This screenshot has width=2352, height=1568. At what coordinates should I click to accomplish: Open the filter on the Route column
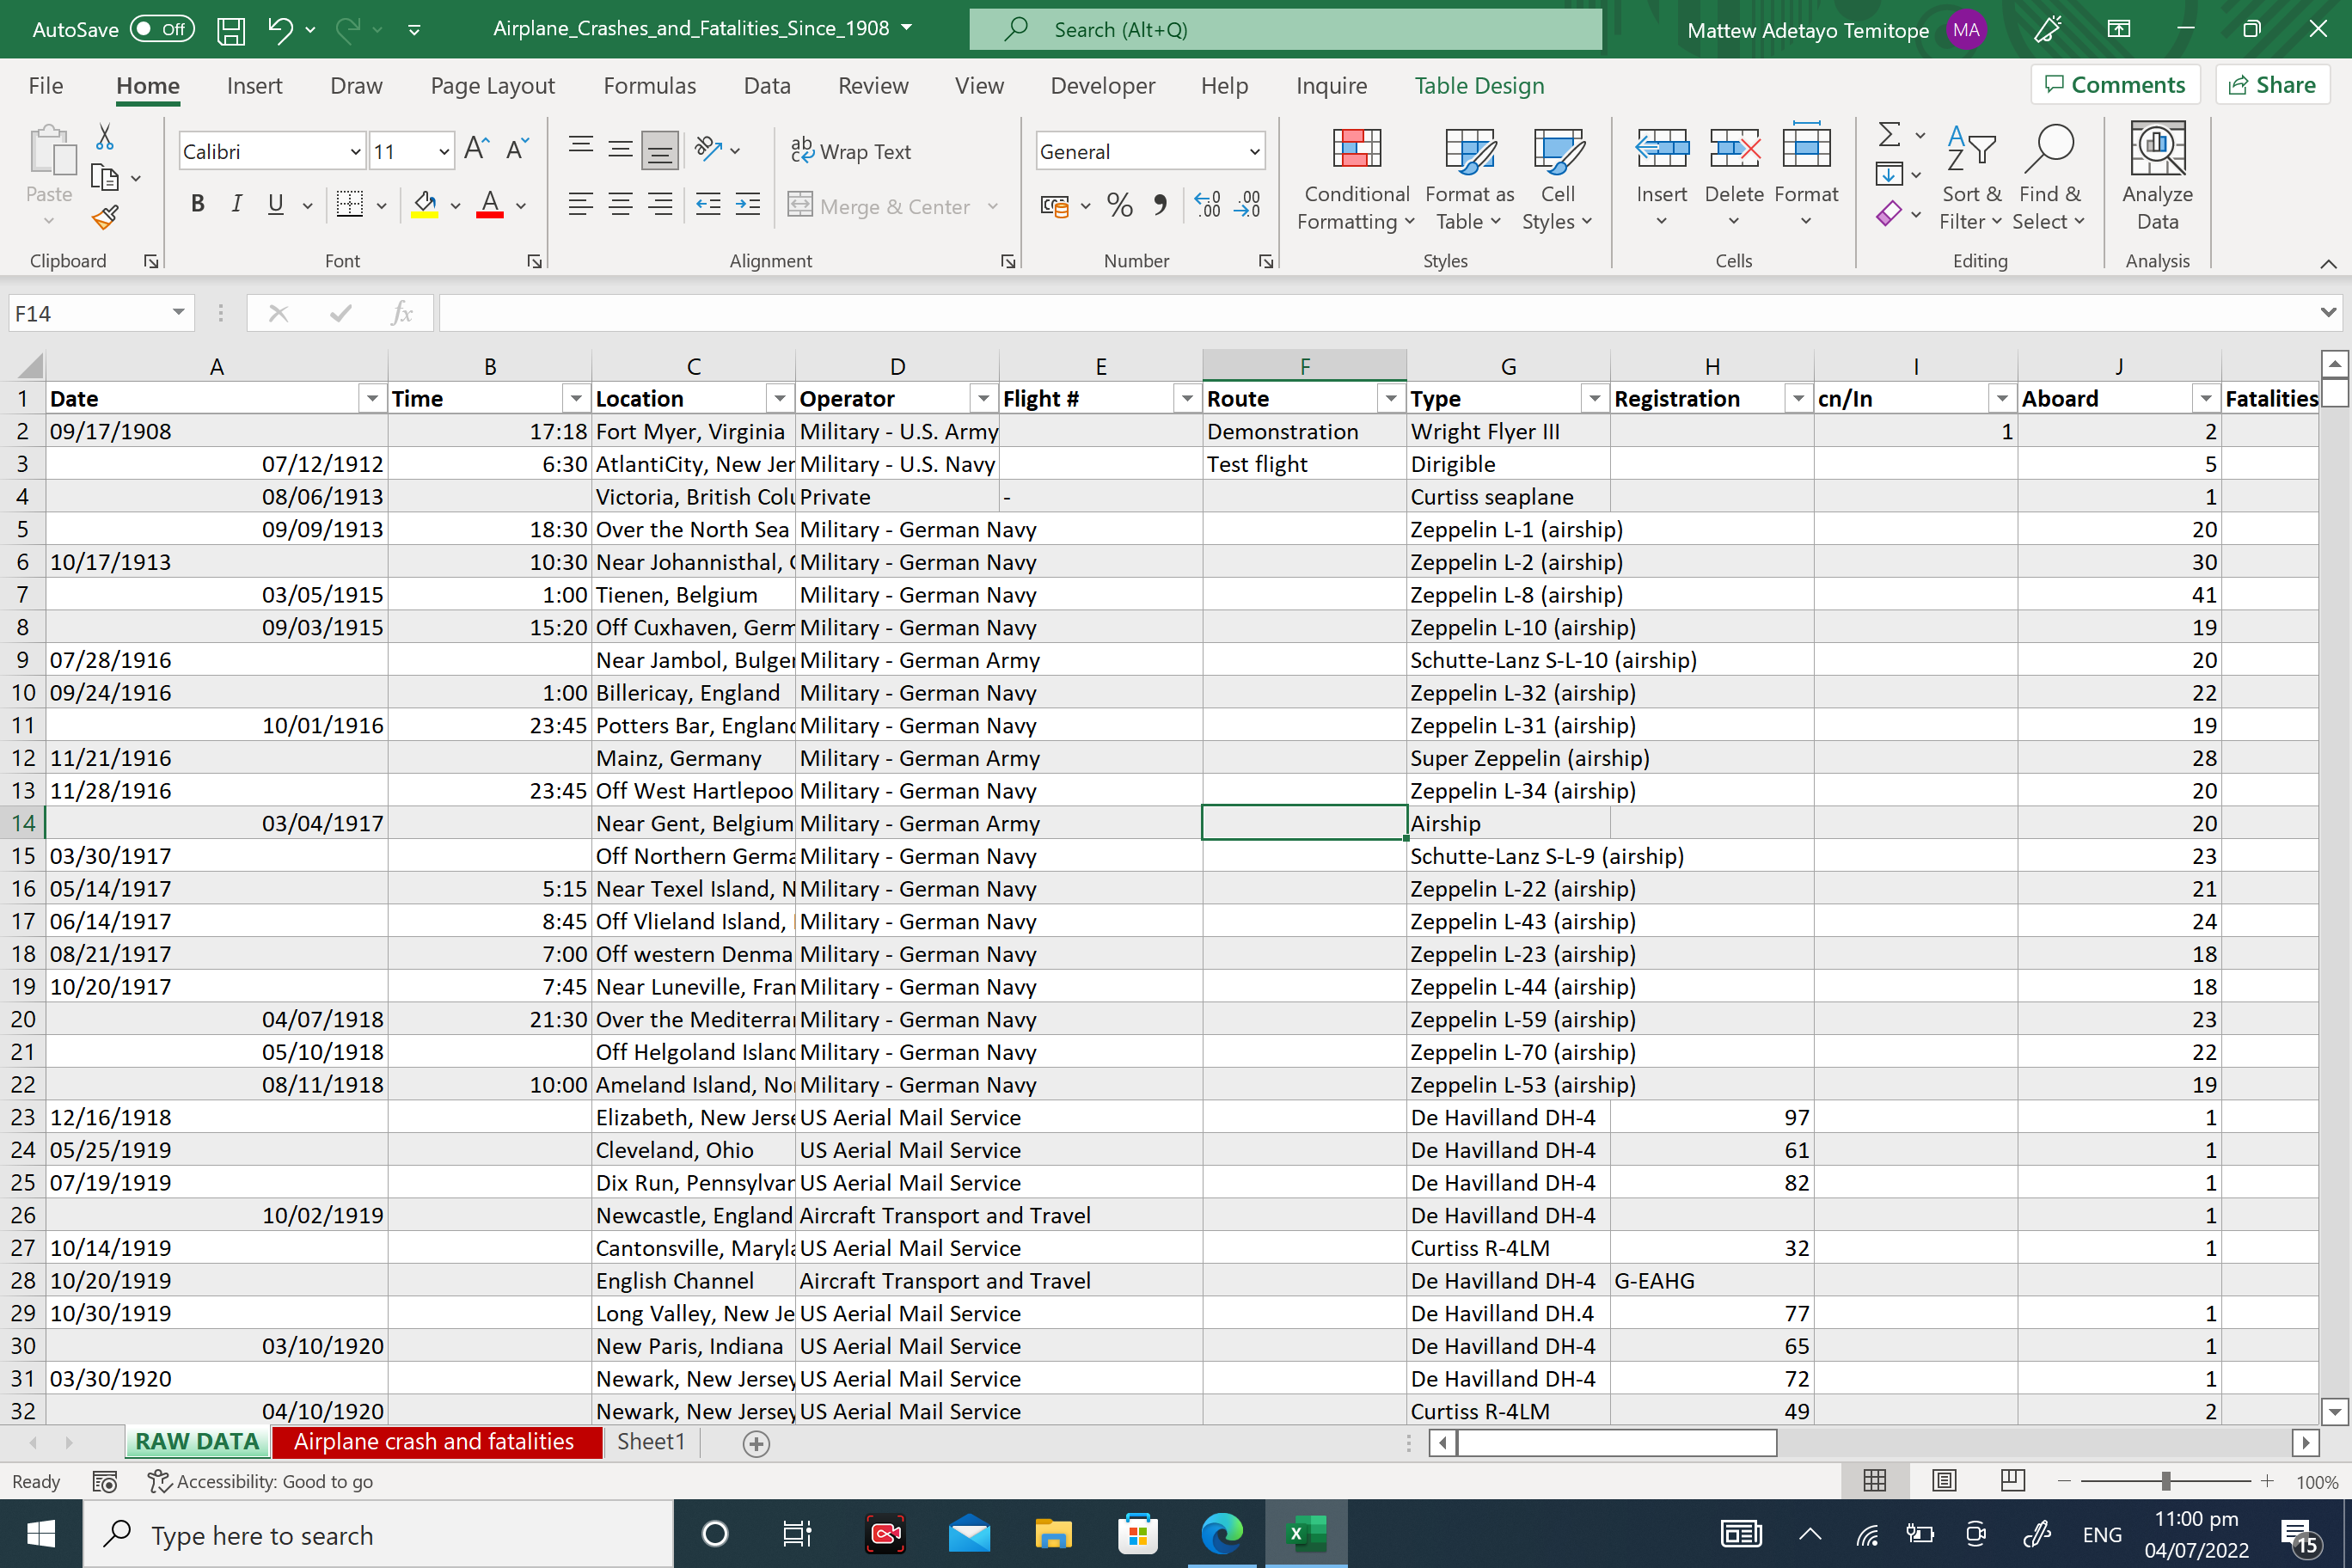coord(1390,398)
